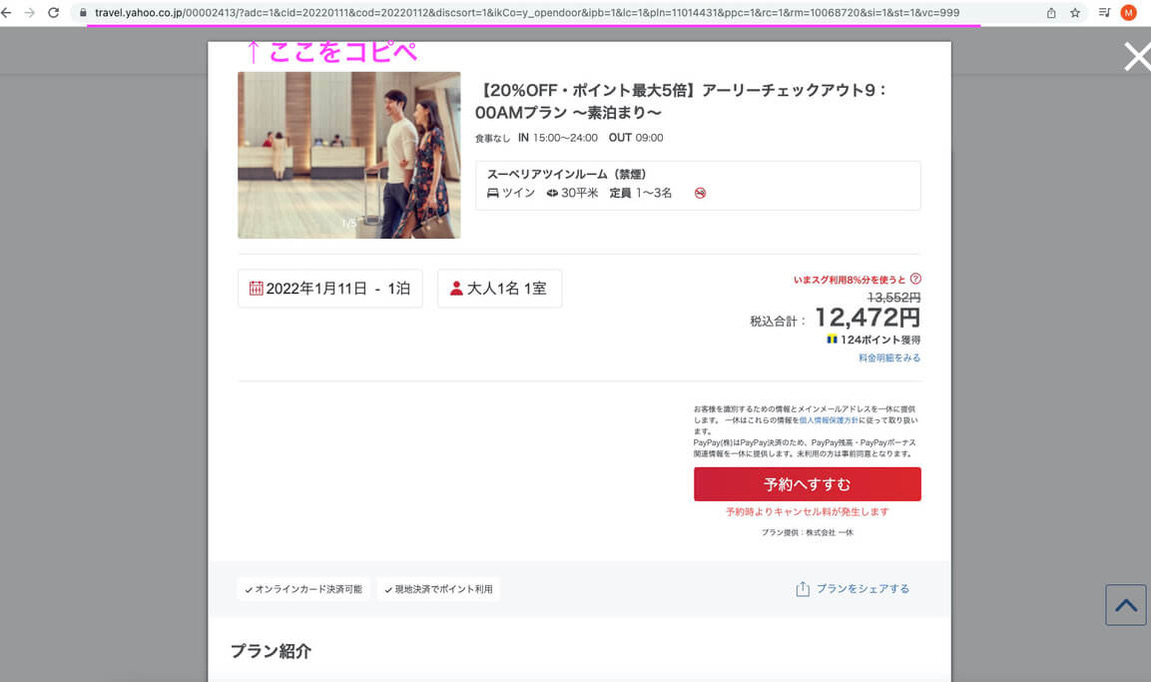Image resolution: width=1151 pixels, height=682 pixels.
Task: Click the person icon on the guest selector
Action: tap(459, 288)
